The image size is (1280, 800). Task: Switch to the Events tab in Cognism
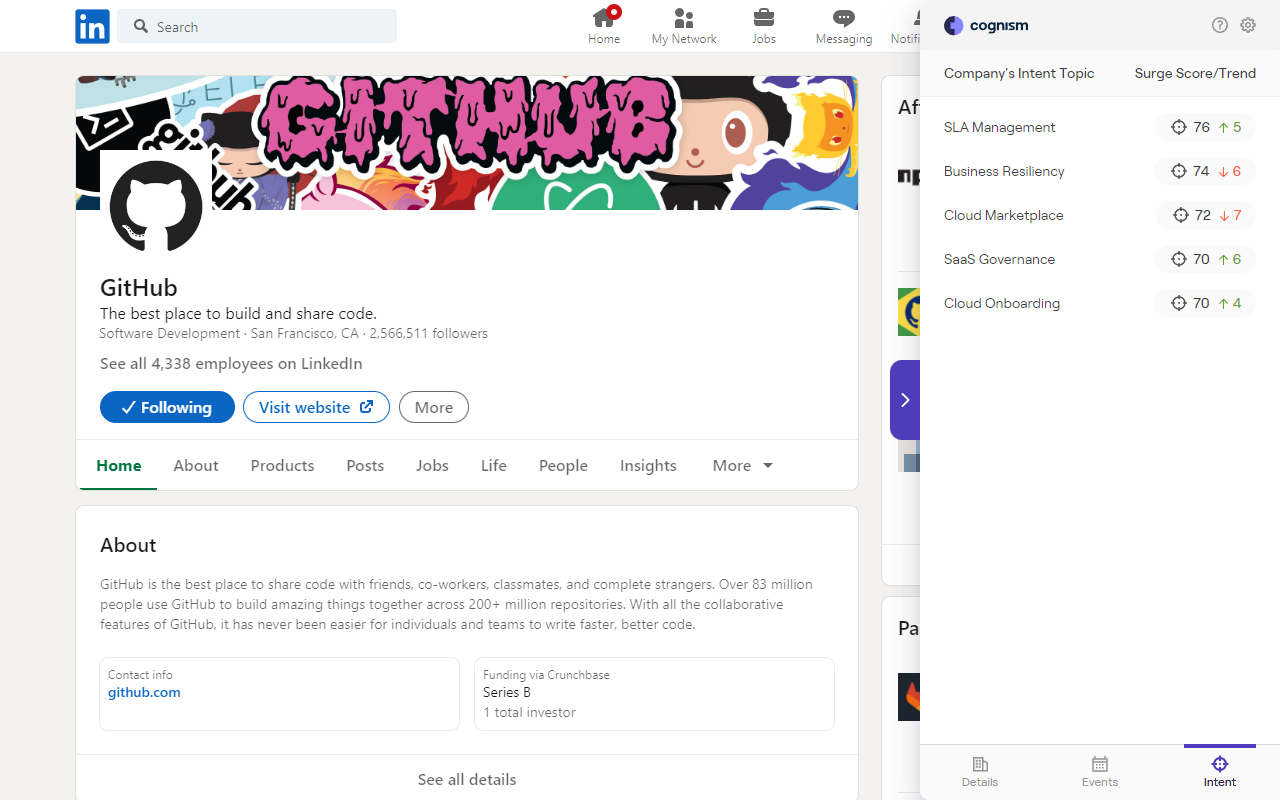click(x=1100, y=772)
